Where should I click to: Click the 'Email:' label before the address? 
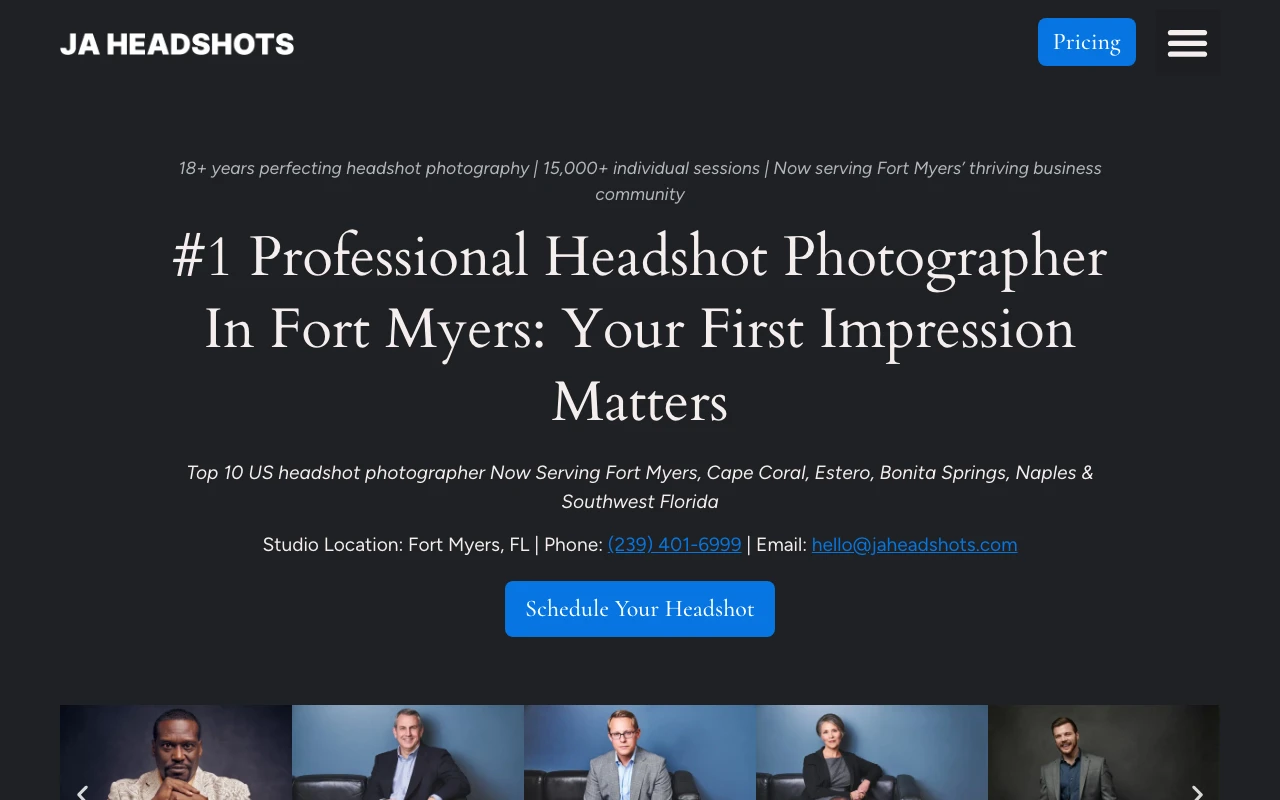(x=781, y=545)
